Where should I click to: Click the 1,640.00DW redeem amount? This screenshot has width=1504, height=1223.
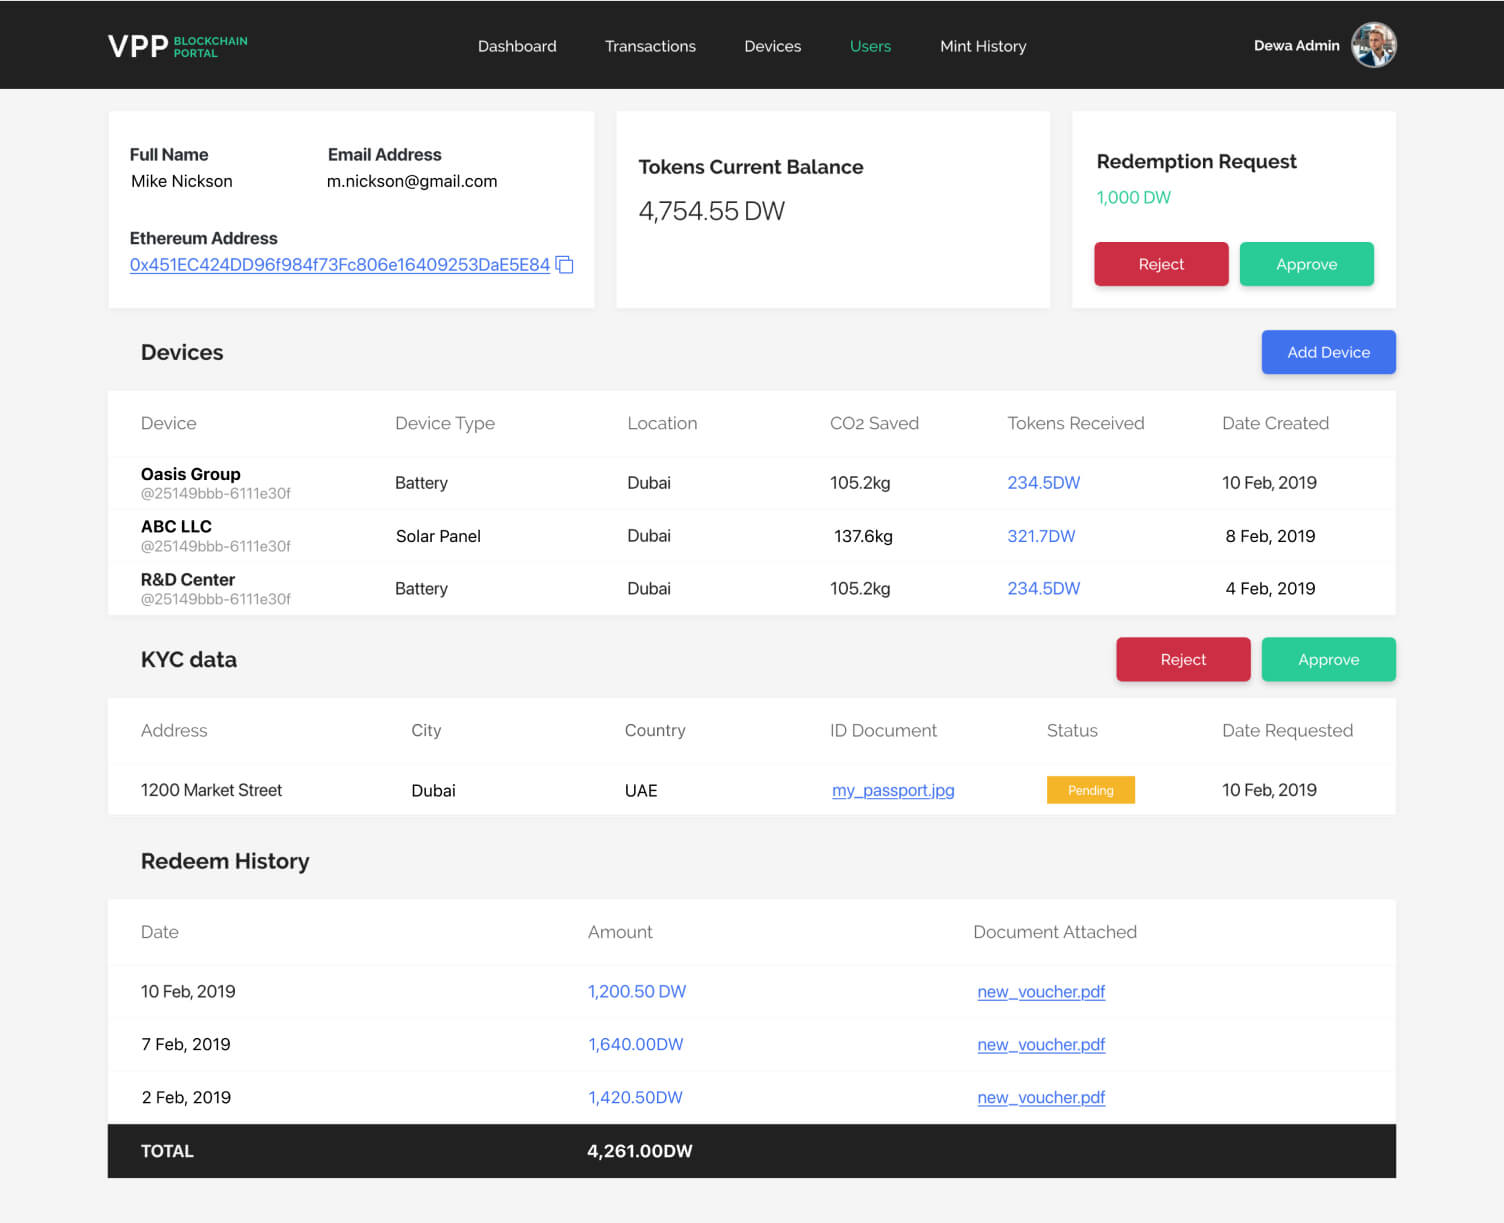coord(635,1044)
